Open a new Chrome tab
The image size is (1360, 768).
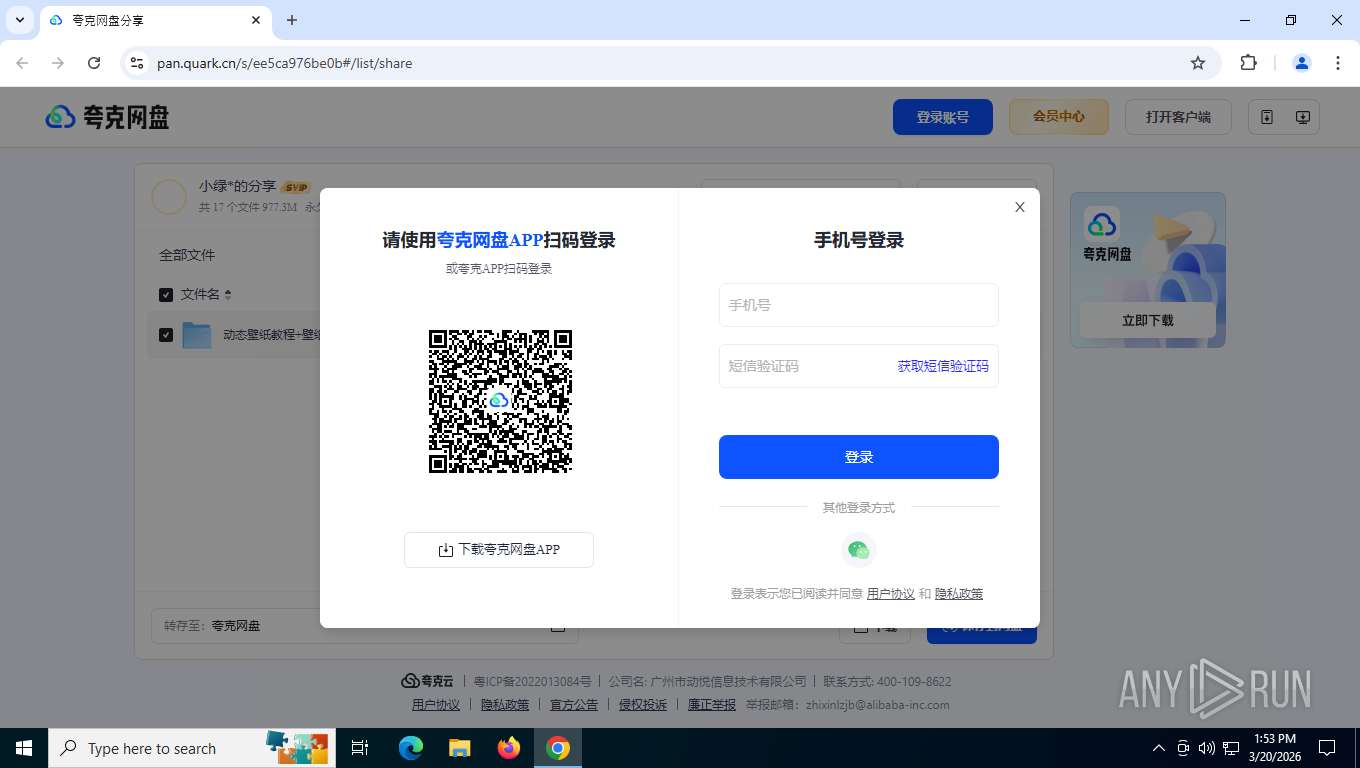tap(292, 20)
